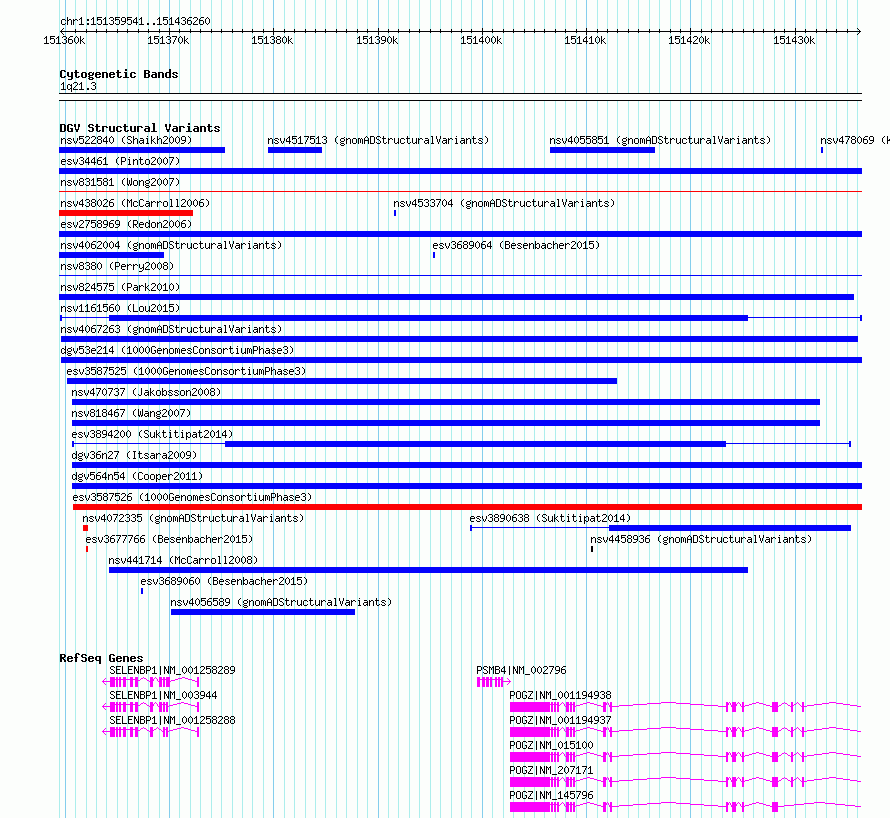Image resolution: width=890 pixels, height=818 pixels.
Task: Click the red esv3587526 variant bar
Action: coord(467,507)
